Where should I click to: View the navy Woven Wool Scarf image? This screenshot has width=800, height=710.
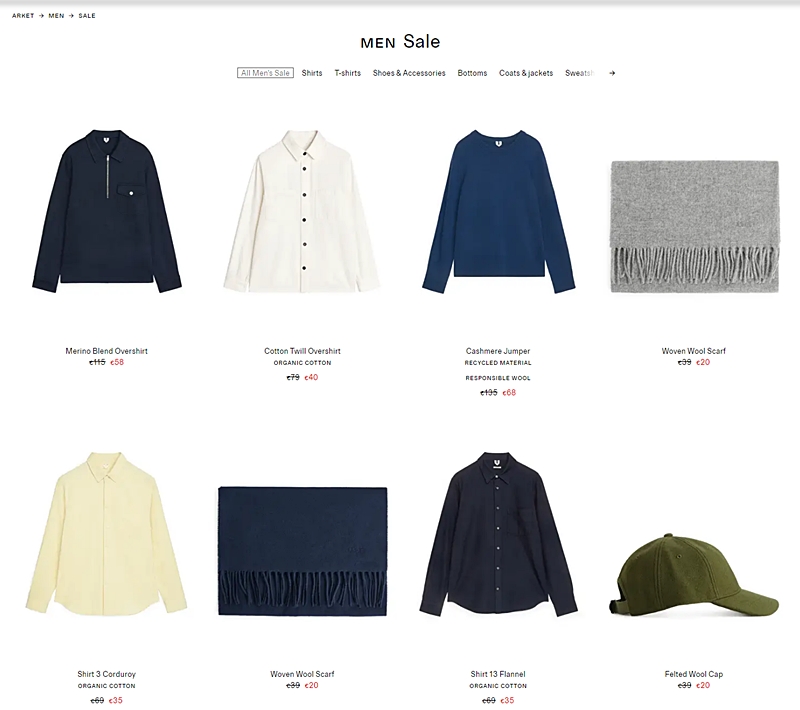pyautogui.click(x=303, y=551)
